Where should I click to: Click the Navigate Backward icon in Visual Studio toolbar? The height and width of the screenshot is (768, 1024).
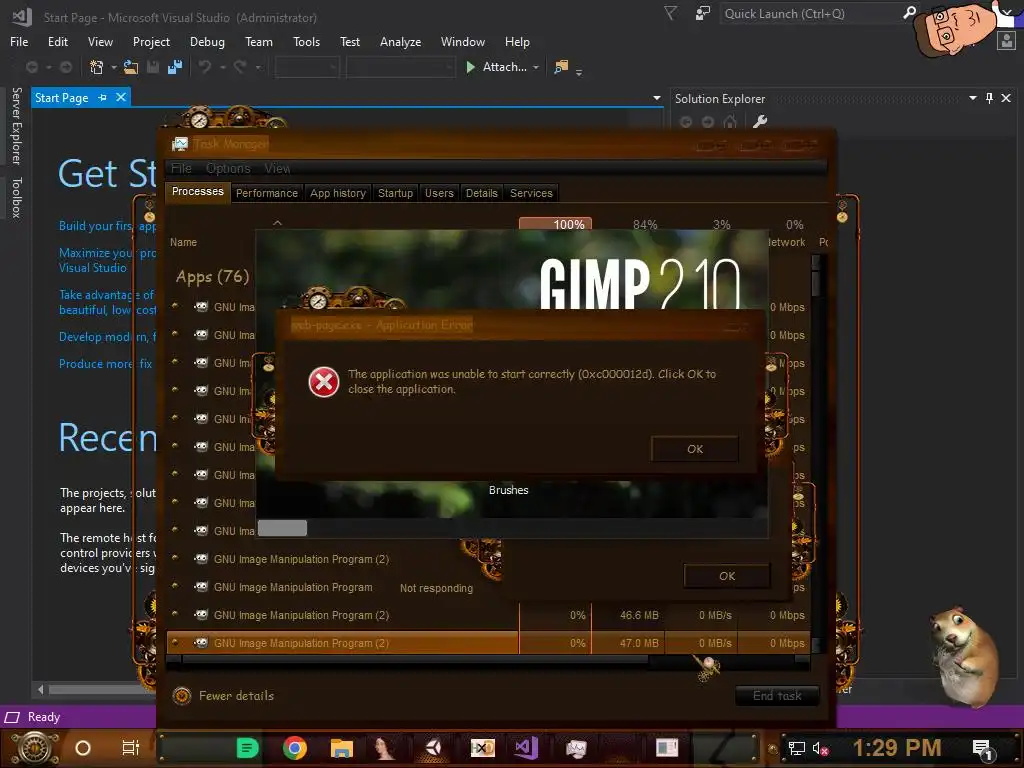pyautogui.click(x=31, y=67)
